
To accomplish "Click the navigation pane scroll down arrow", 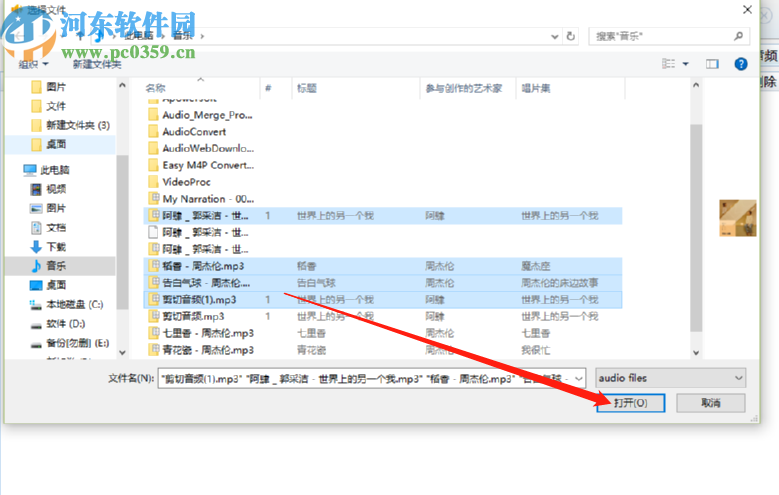I will click(122, 353).
